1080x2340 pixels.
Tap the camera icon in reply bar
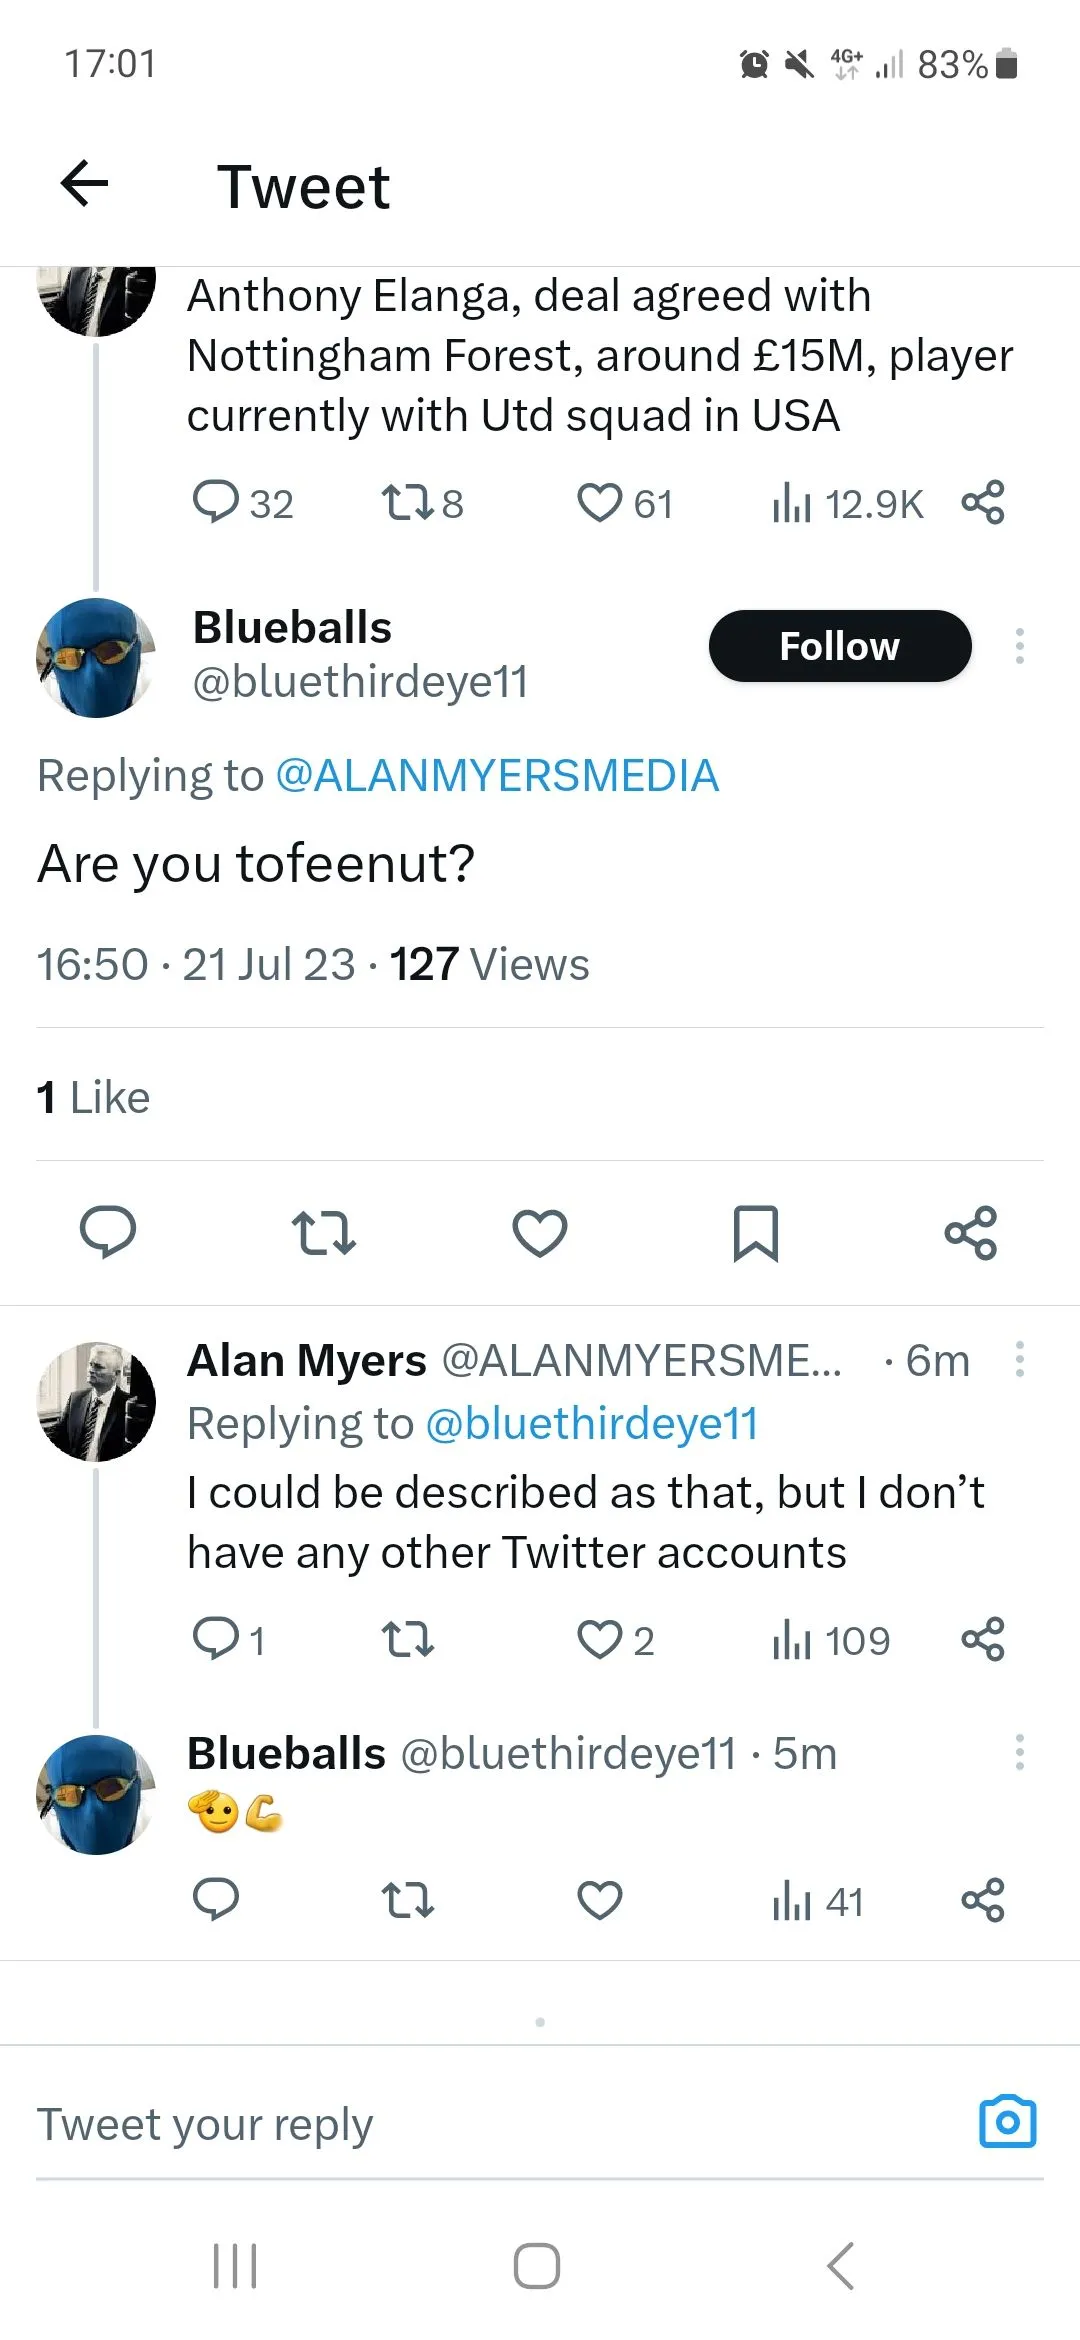(1007, 2122)
